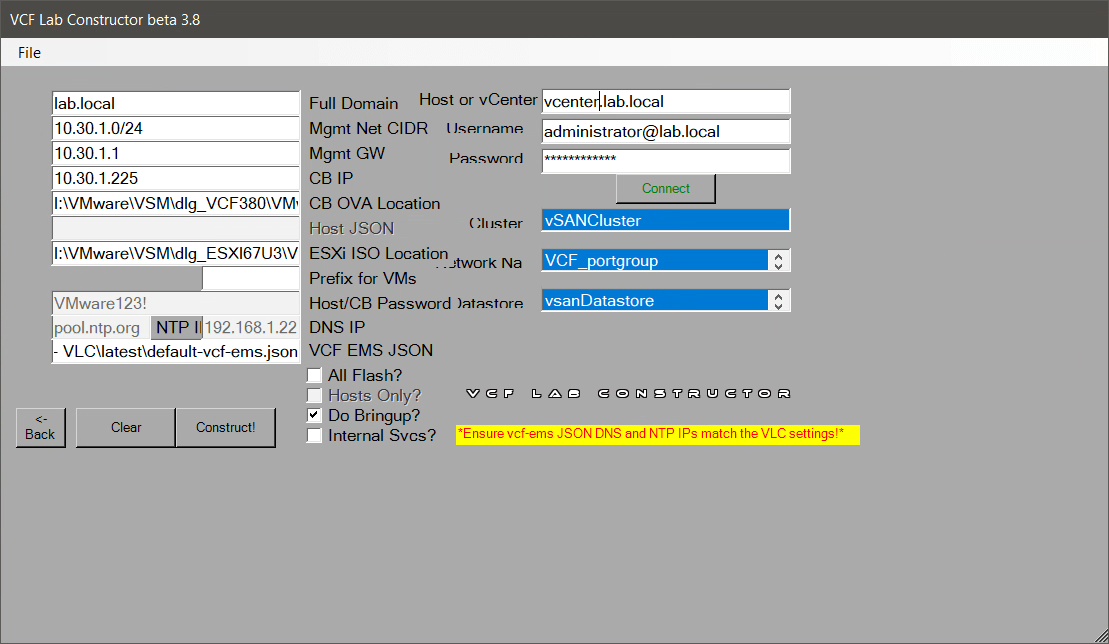Screen dimensions: 1109x644
Task: Click the 'Mgmt Net CIDR' label
Action: pos(368,129)
